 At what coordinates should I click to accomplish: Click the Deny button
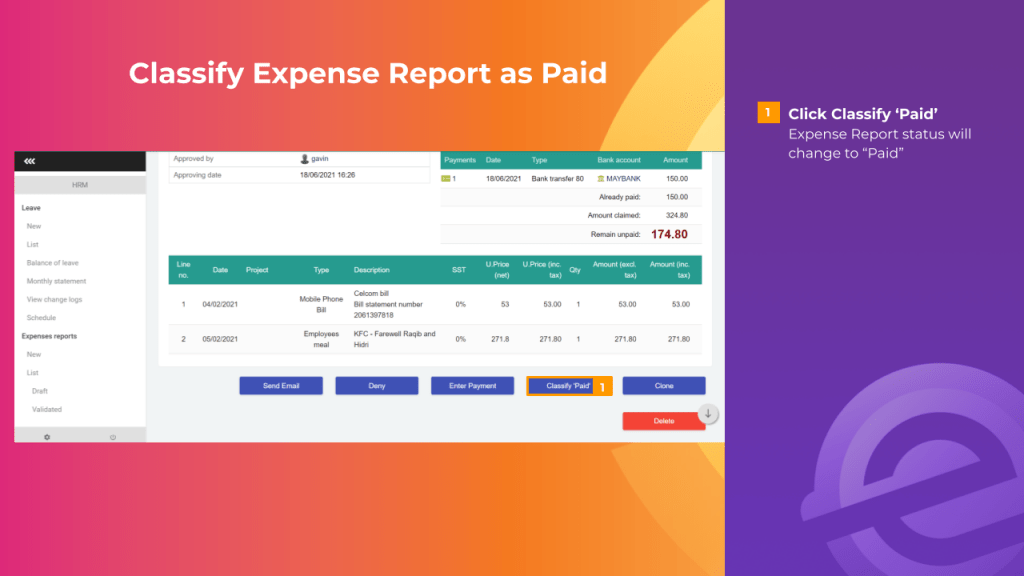[377, 385]
